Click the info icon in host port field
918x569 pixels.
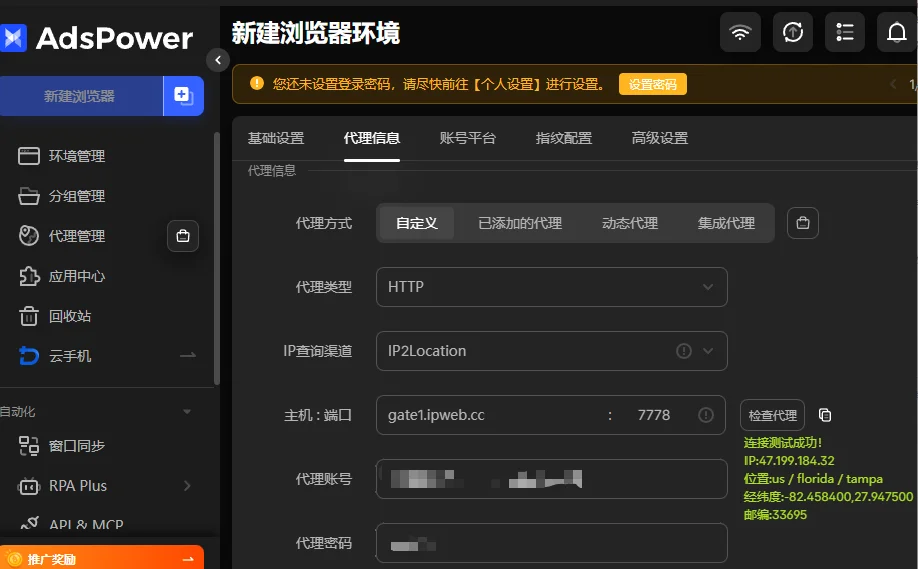tap(706, 415)
